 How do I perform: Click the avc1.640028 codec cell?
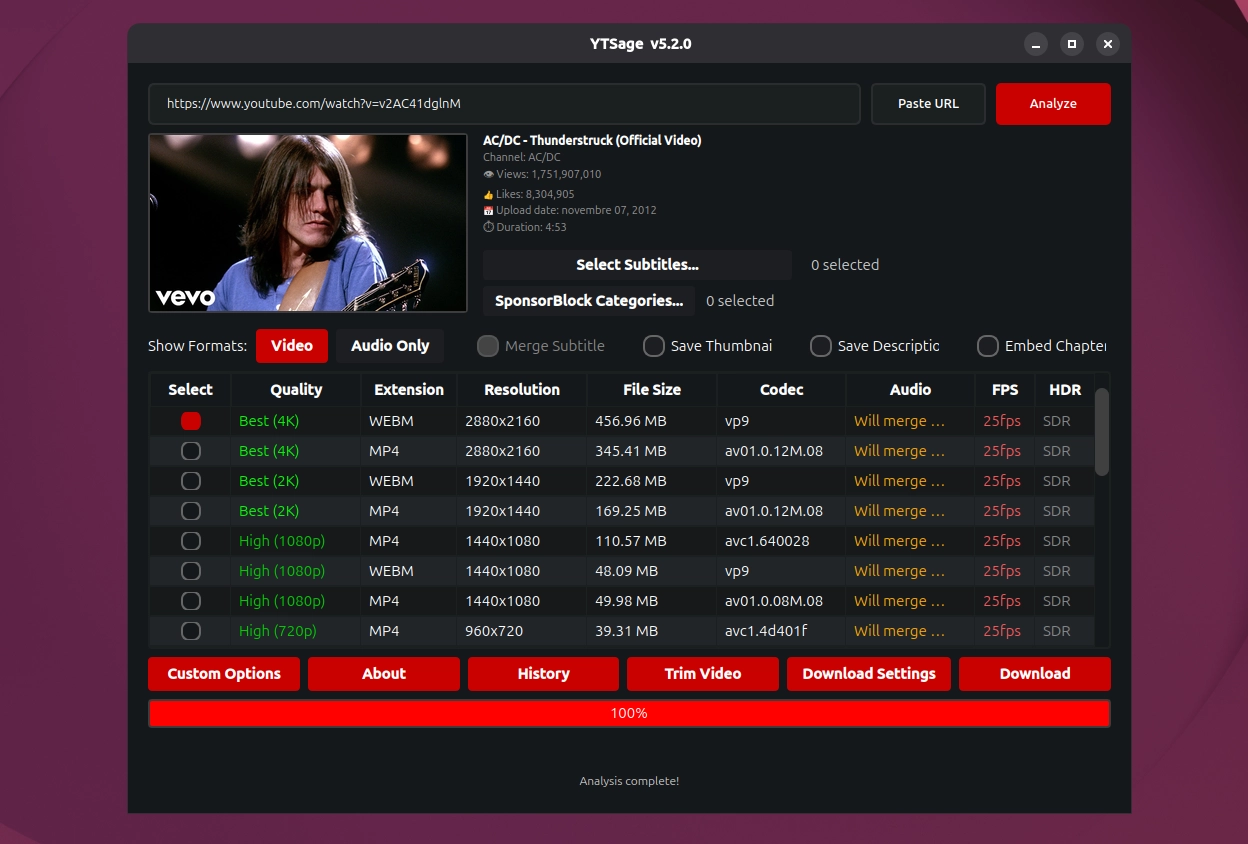[782, 541]
